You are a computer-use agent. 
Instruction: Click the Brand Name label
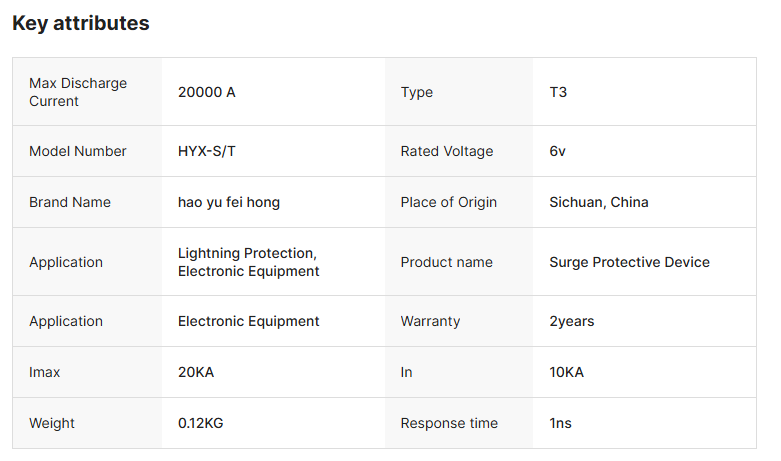pyautogui.click(x=70, y=202)
